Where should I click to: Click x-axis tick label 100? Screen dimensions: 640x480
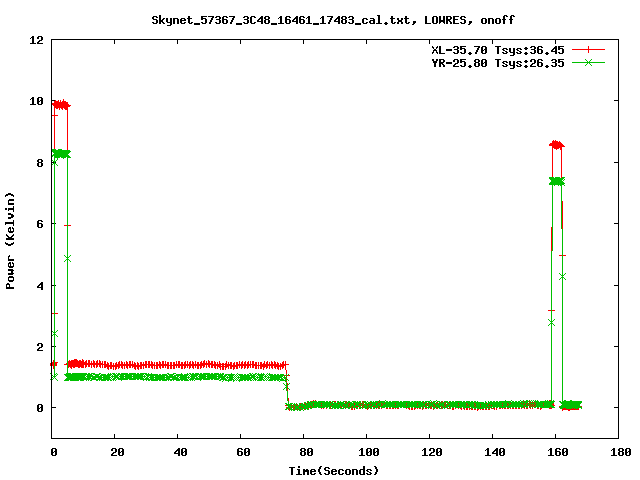coord(369,452)
